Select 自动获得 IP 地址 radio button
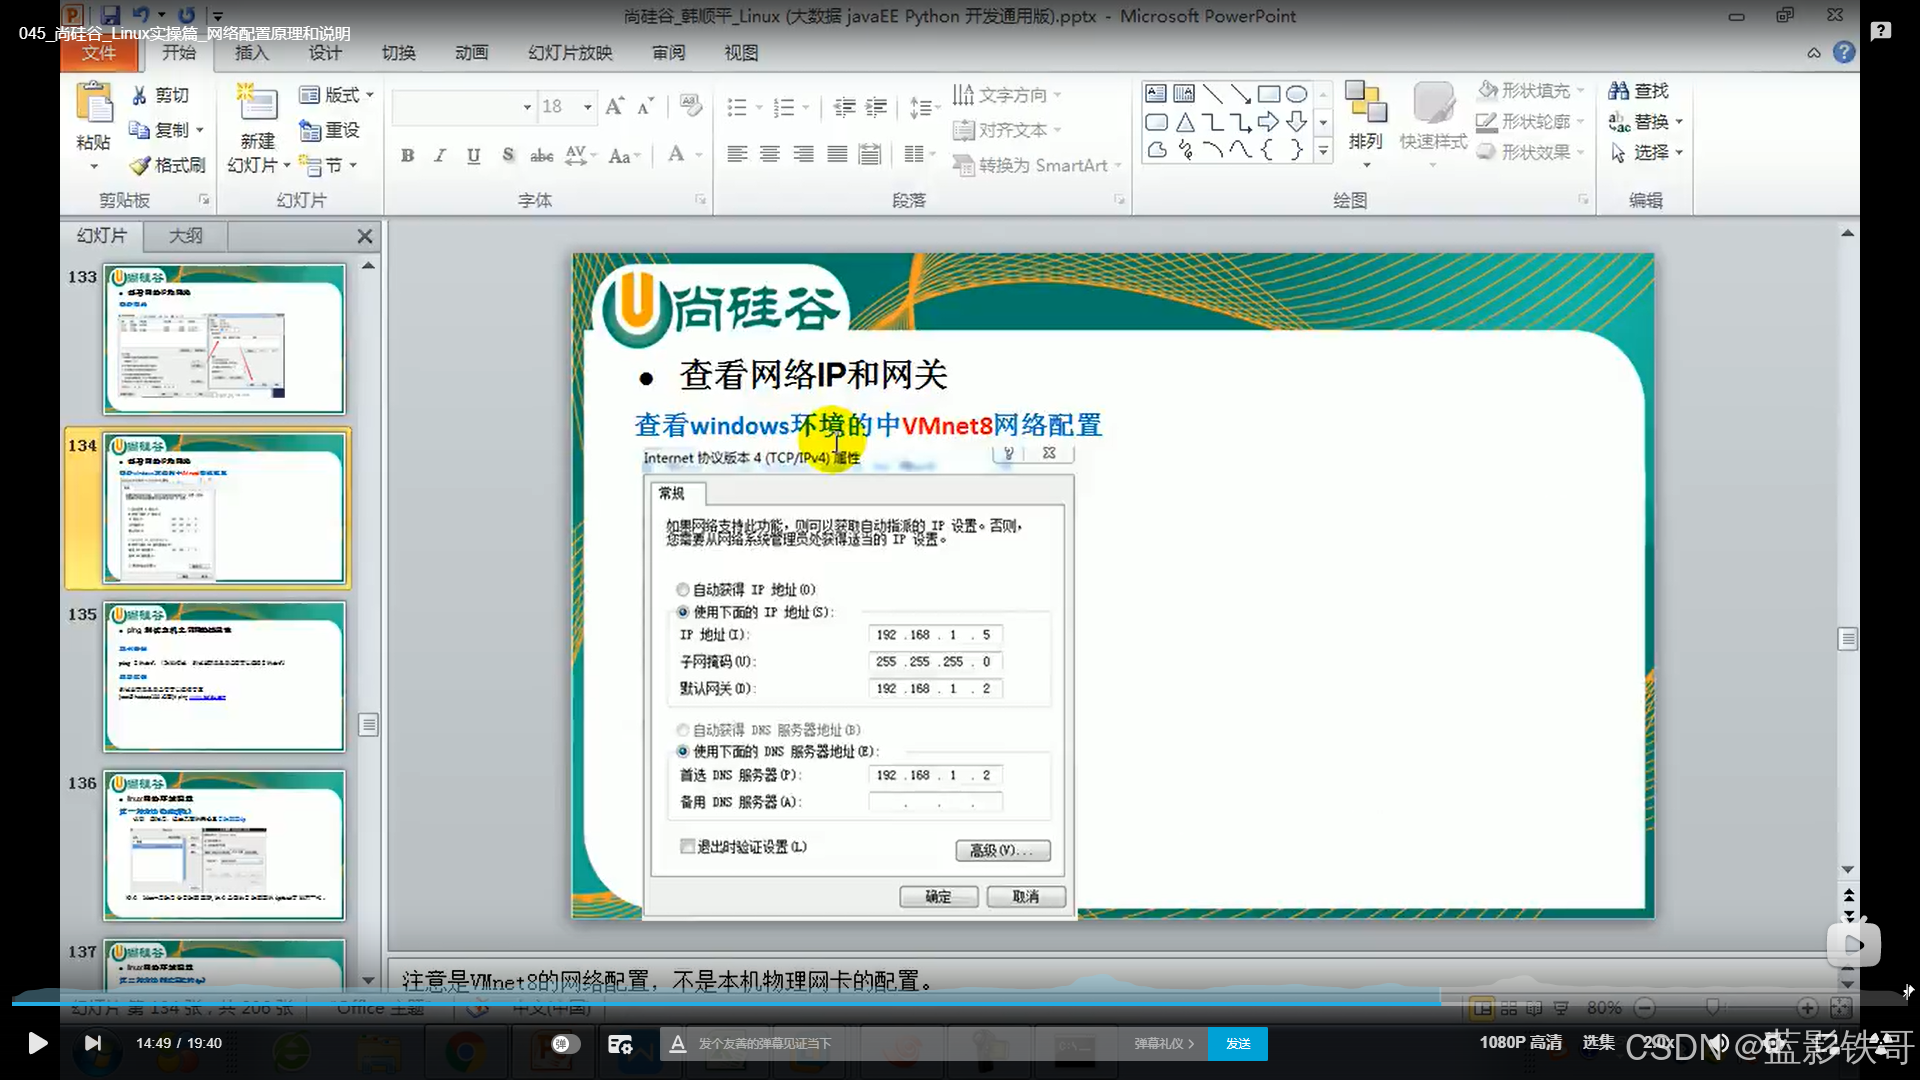Screen dimensions: 1920x1080 pyautogui.click(x=682, y=589)
